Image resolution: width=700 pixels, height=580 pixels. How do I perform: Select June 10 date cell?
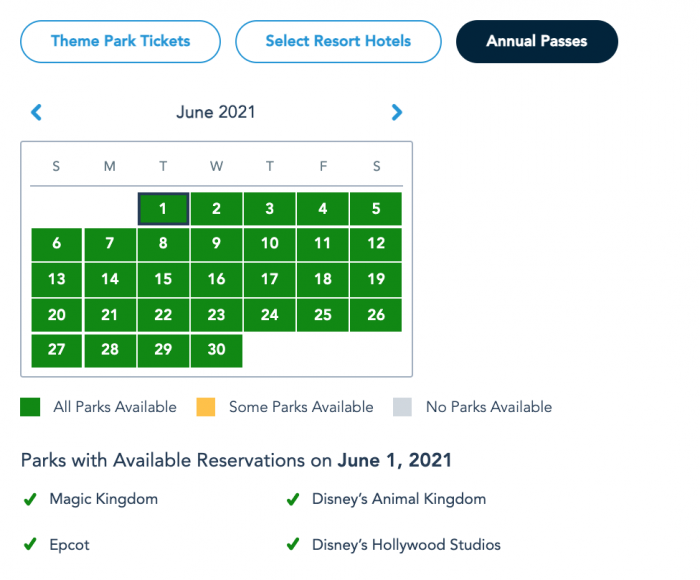click(270, 244)
